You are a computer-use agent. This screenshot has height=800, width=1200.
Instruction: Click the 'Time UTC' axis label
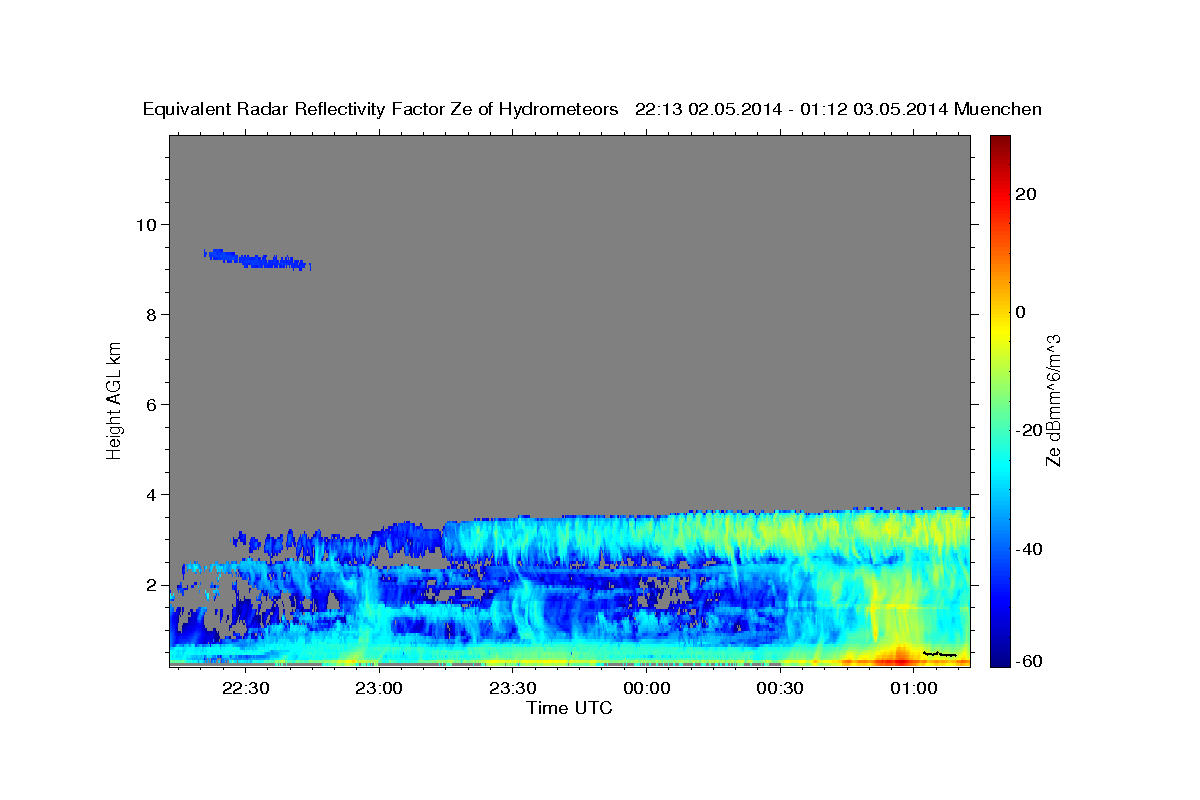569,708
